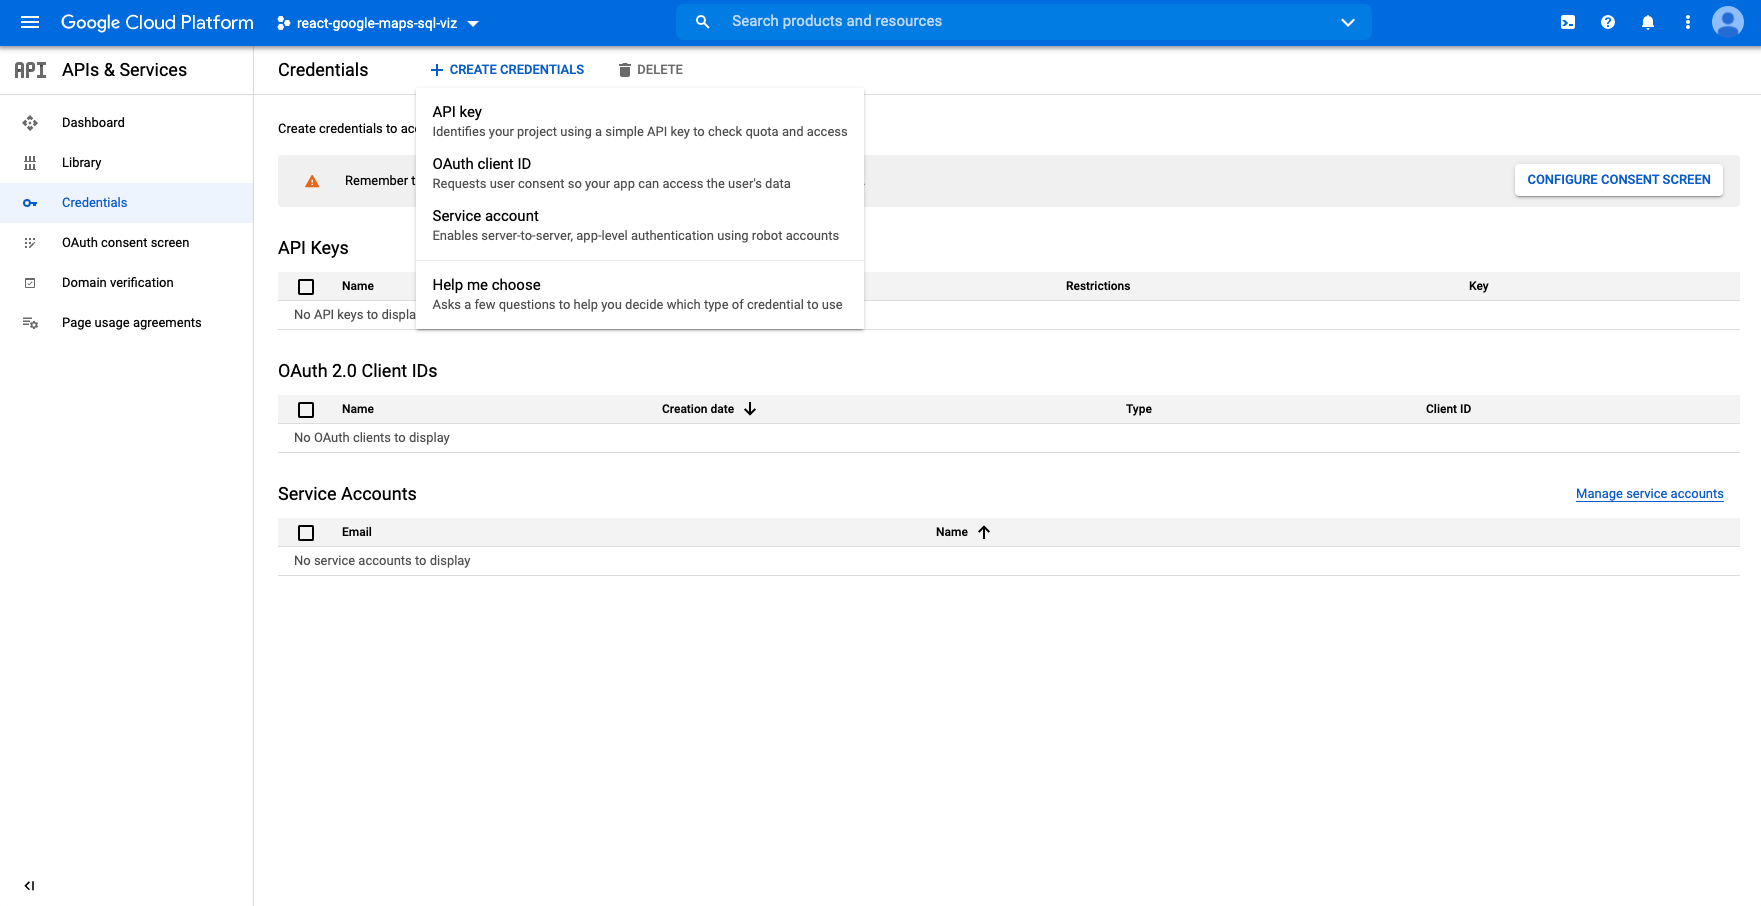Click 'No OAuth clients to display' text
The image size is (1761, 906).
372,438
